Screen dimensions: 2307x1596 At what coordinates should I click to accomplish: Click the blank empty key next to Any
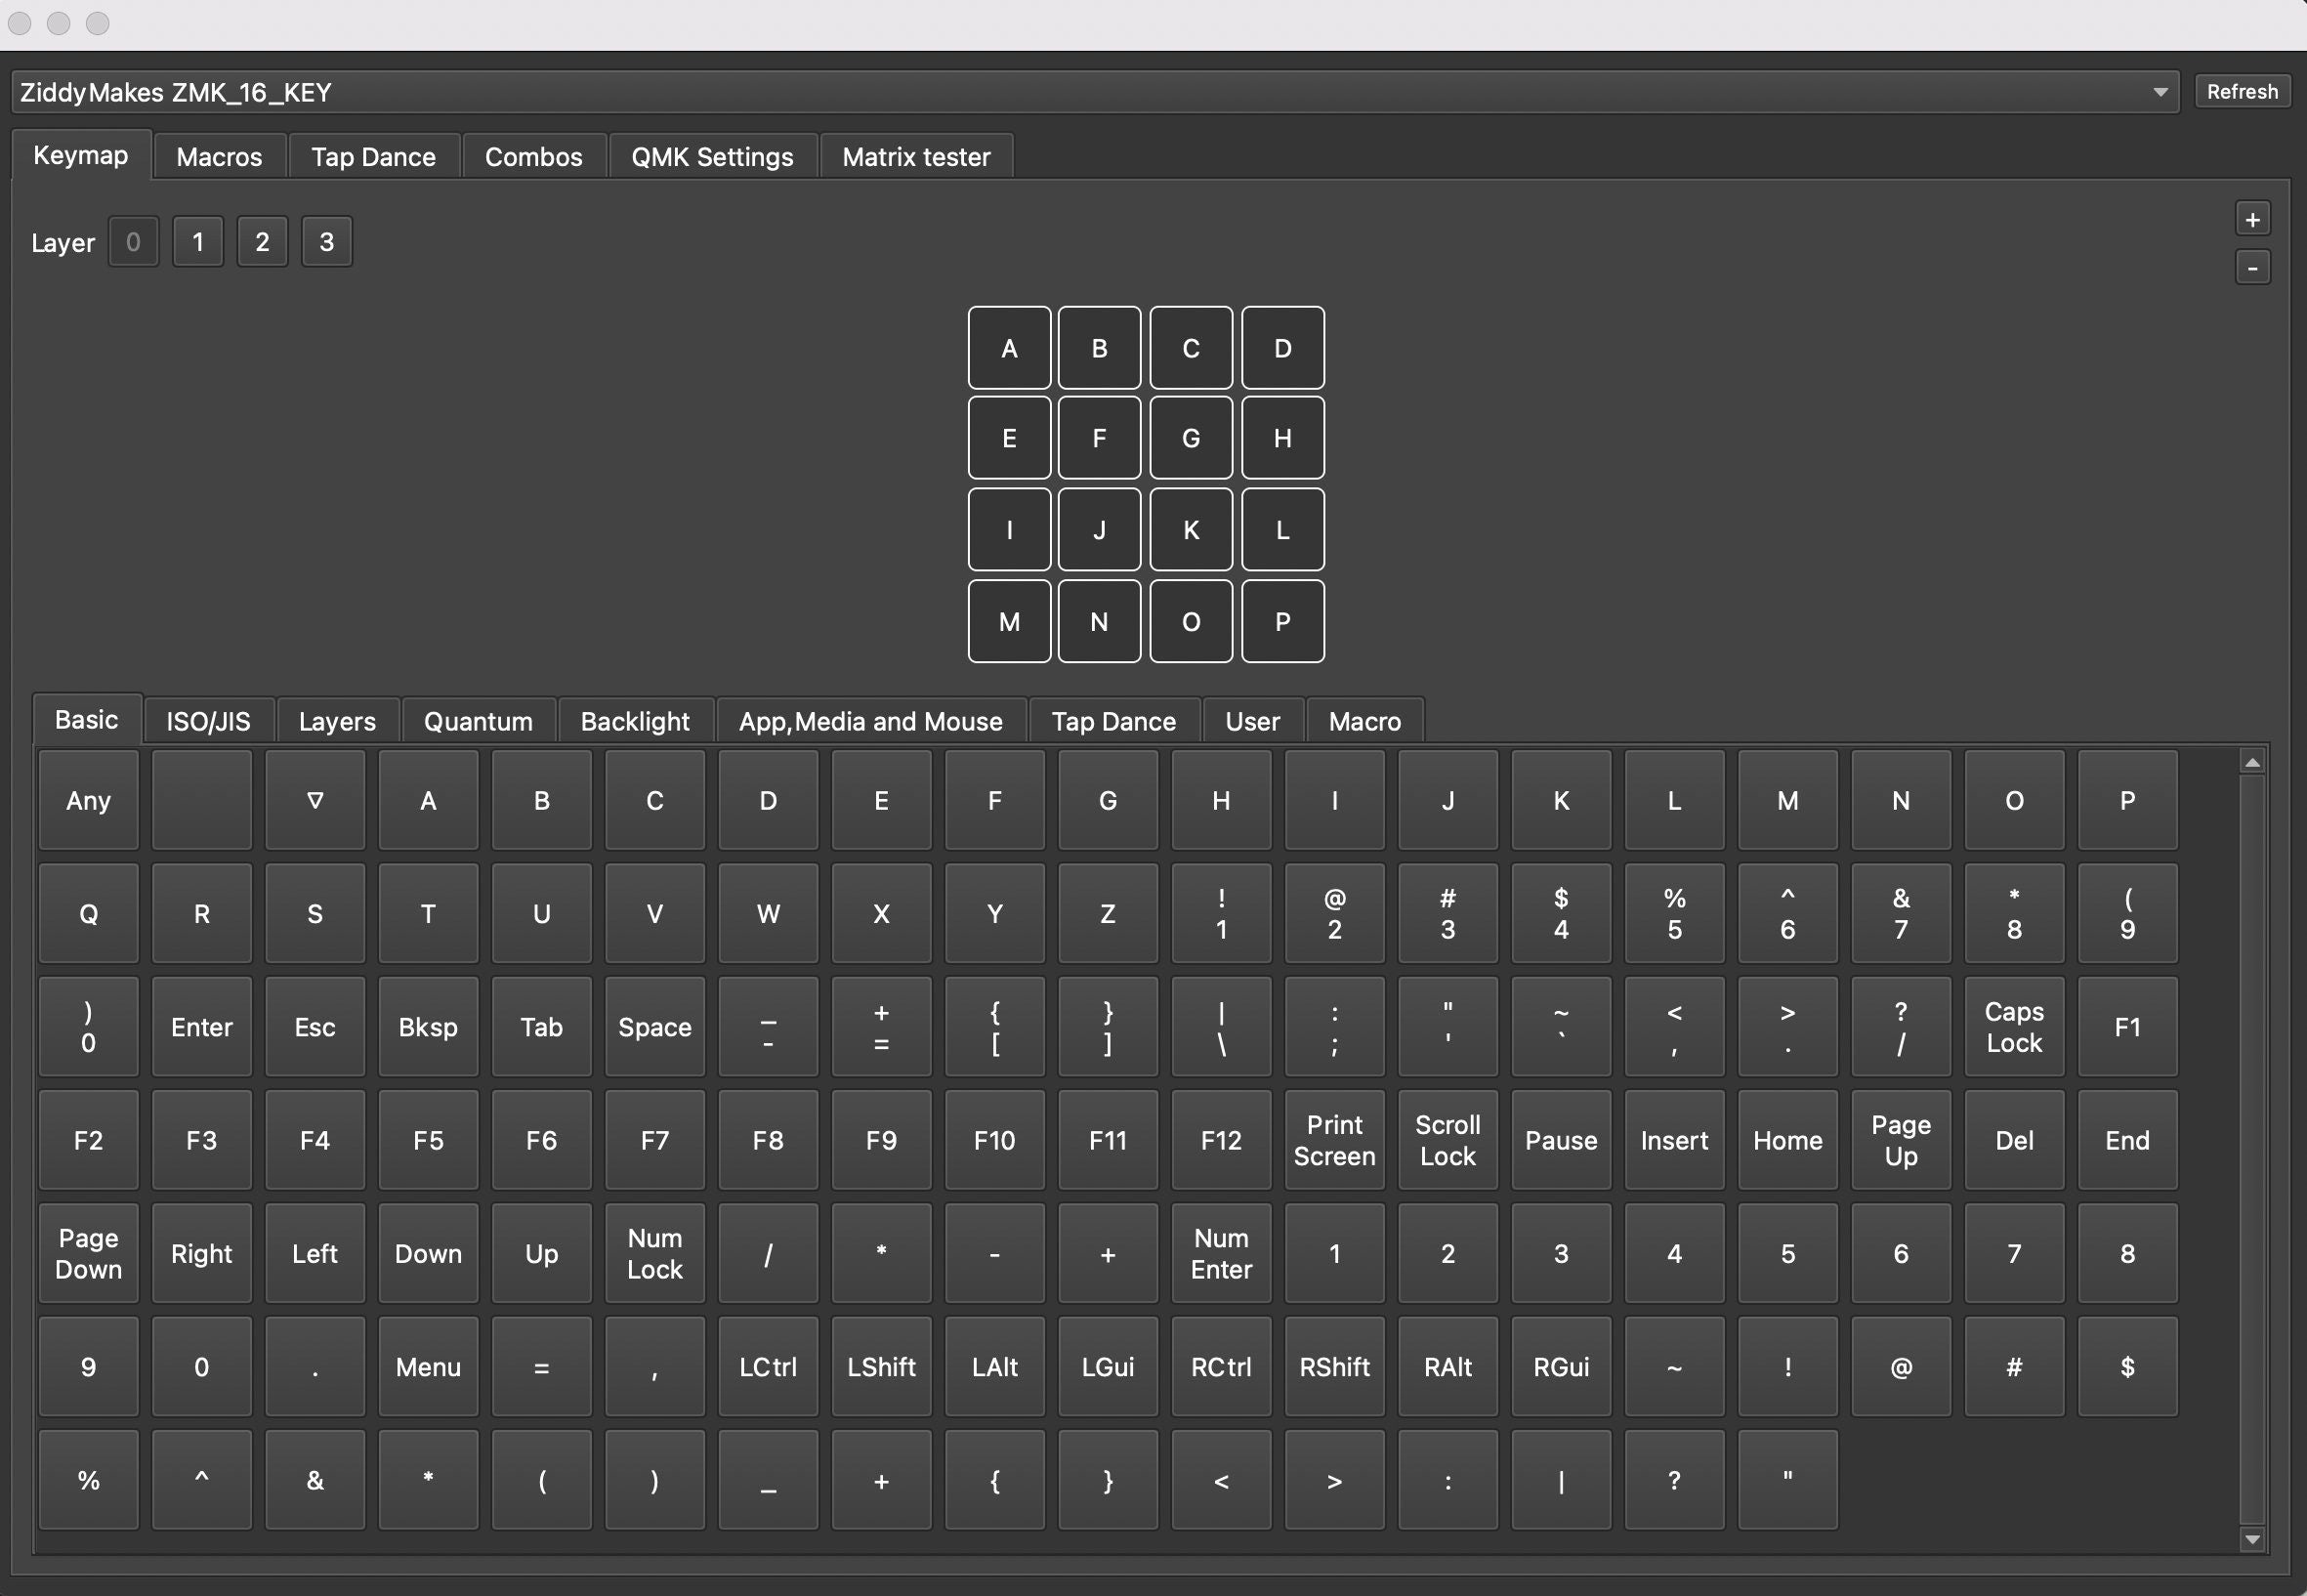pyautogui.click(x=201, y=800)
